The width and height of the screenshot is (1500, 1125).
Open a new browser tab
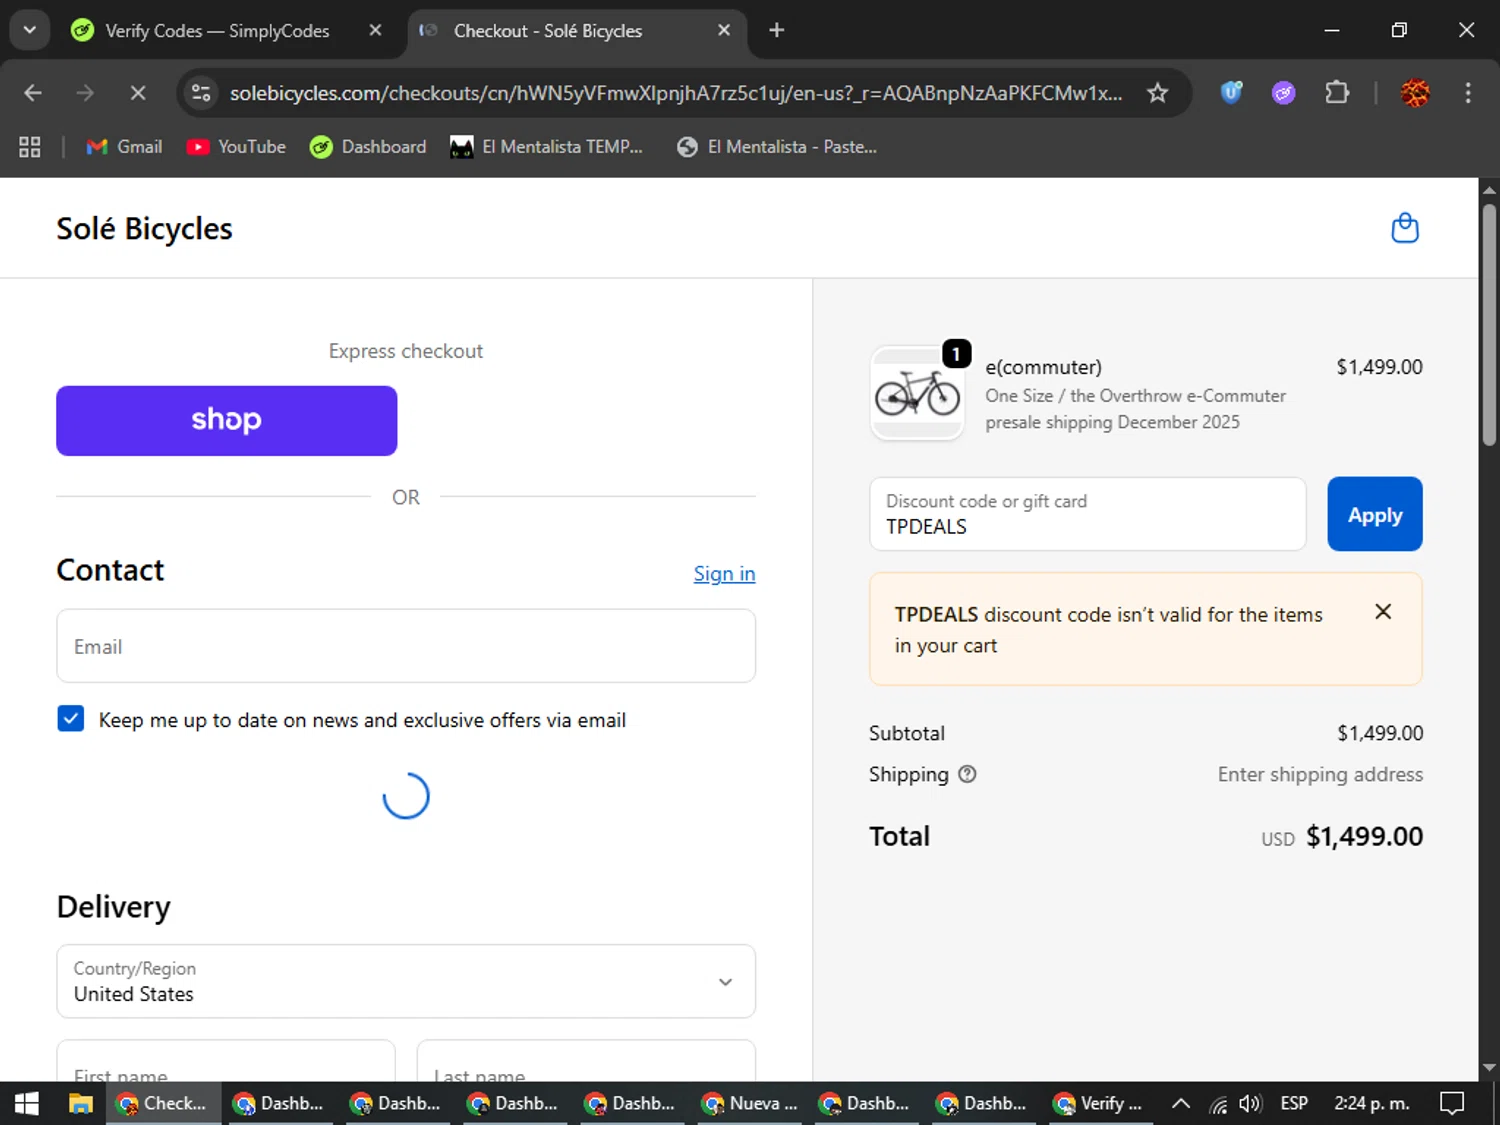(x=776, y=30)
